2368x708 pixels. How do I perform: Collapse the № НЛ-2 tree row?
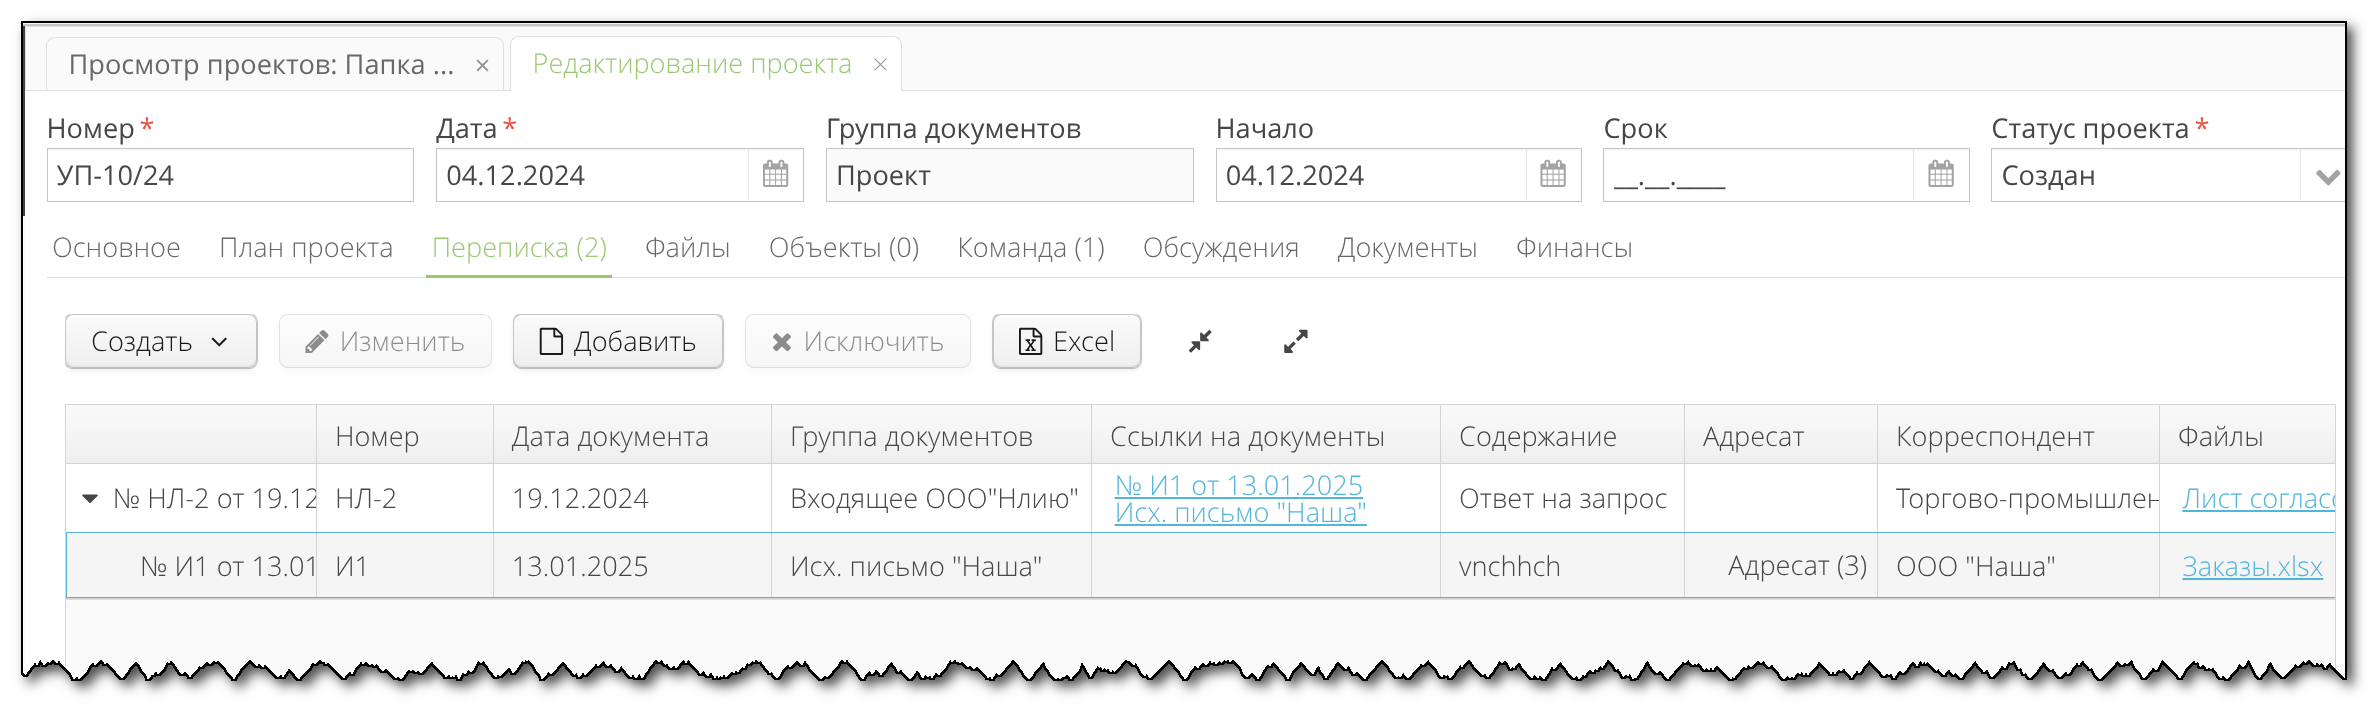90,498
